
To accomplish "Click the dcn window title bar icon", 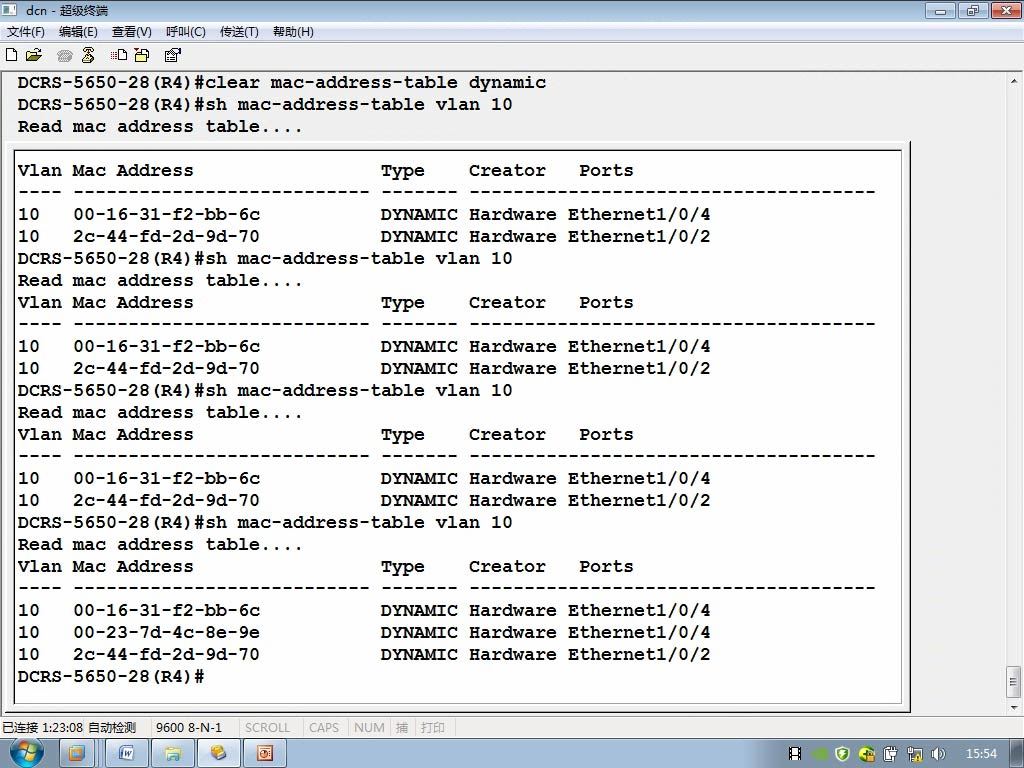I will pos(9,10).
